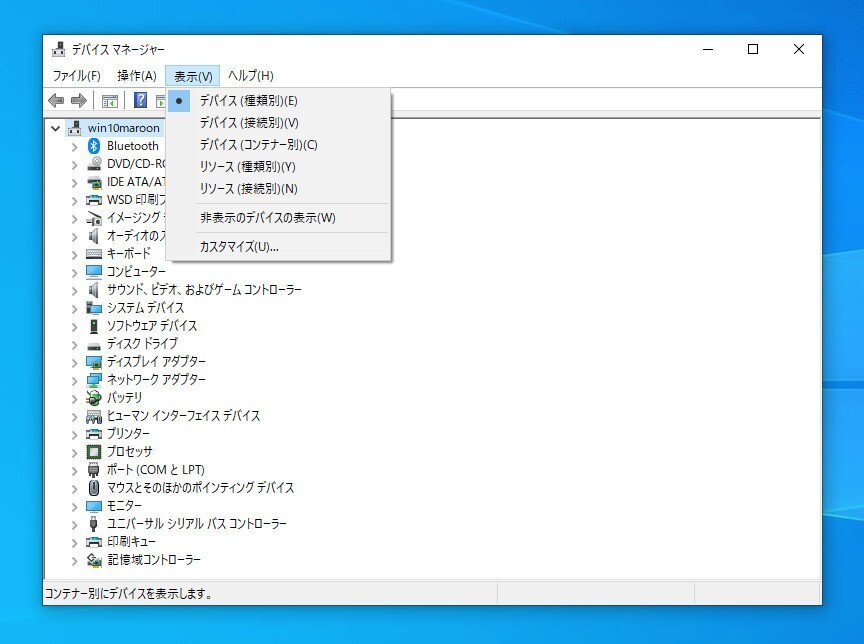This screenshot has height=644, width=864.
Task: Select the ディスク ドライブ tree item
Action: [x=142, y=344]
